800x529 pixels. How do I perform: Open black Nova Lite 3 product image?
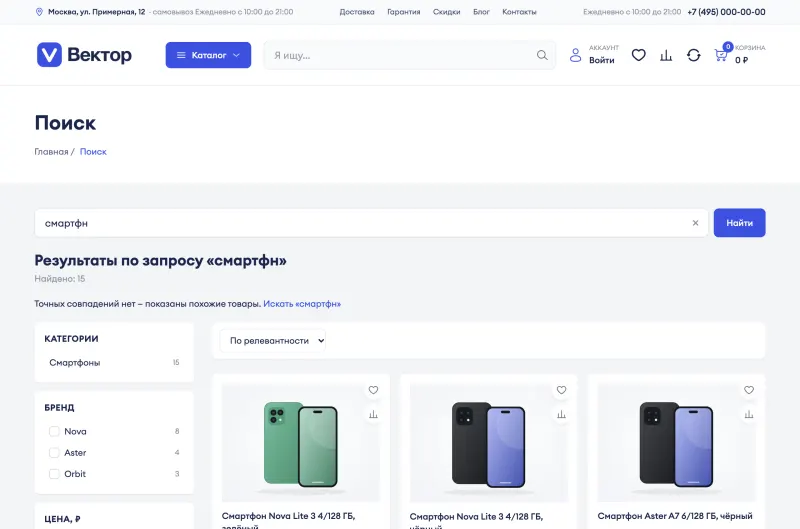488,443
